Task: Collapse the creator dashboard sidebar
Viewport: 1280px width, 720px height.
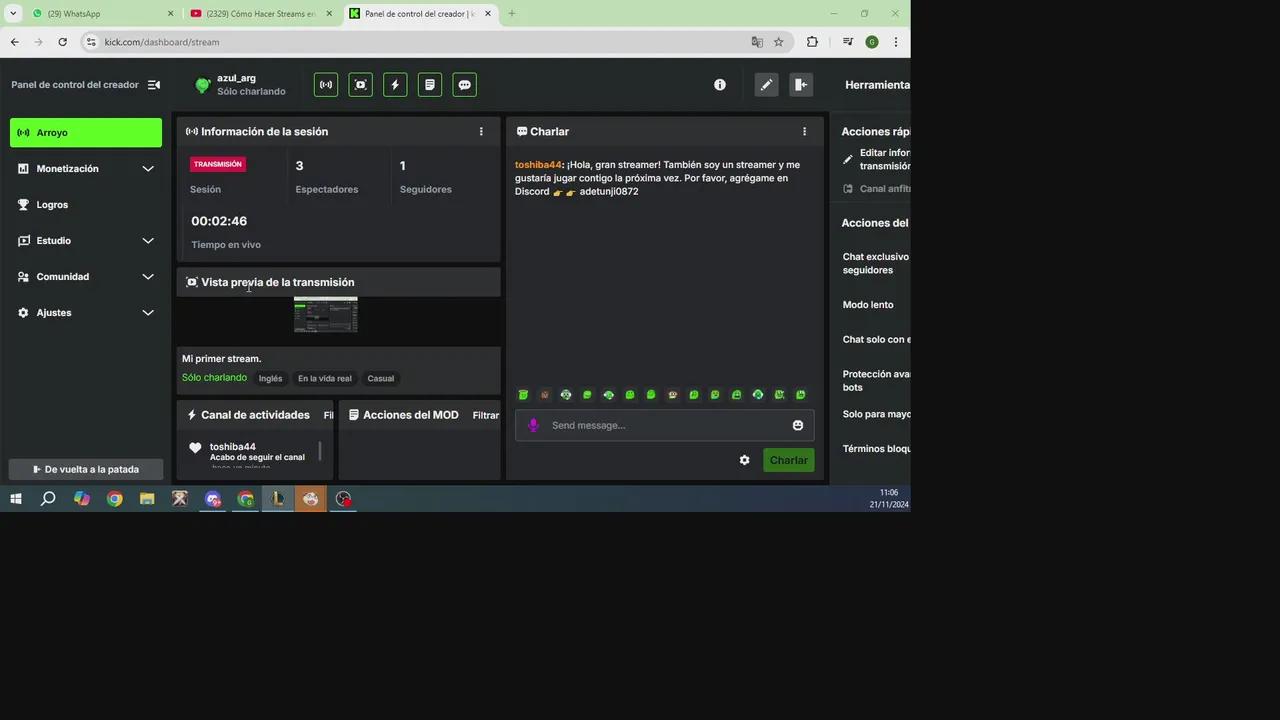Action: pyautogui.click(x=154, y=85)
